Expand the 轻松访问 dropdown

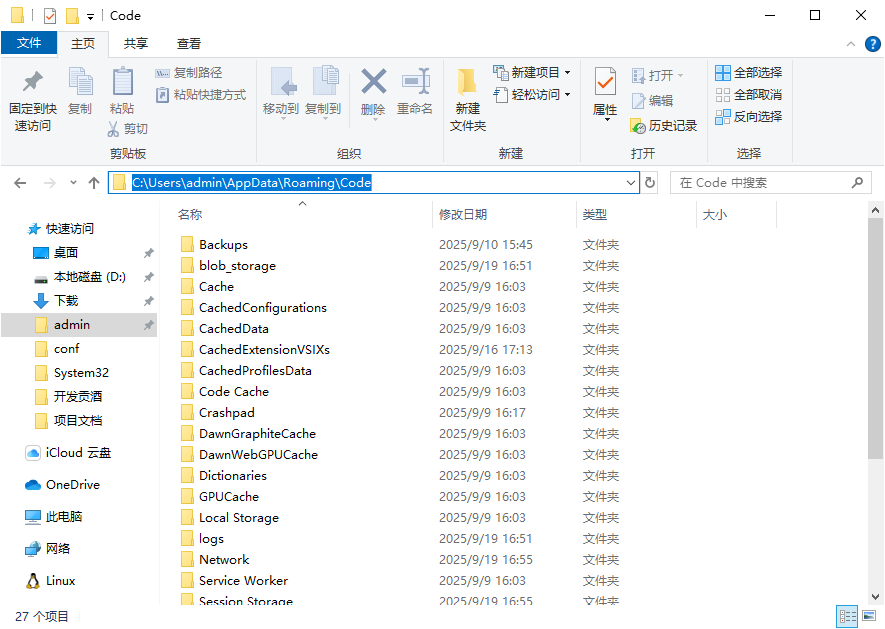pos(567,95)
